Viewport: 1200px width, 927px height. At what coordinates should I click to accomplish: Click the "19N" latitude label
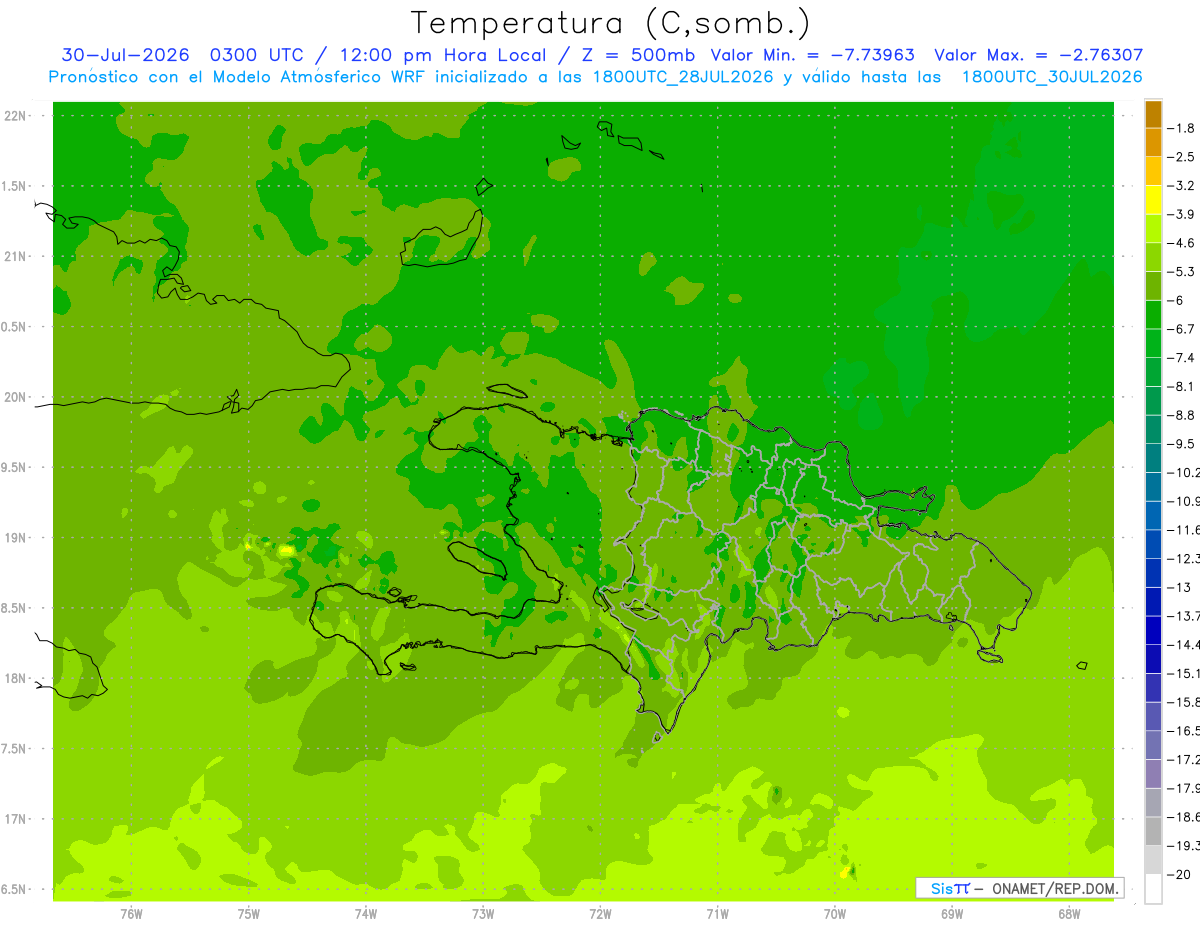click(17, 538)
